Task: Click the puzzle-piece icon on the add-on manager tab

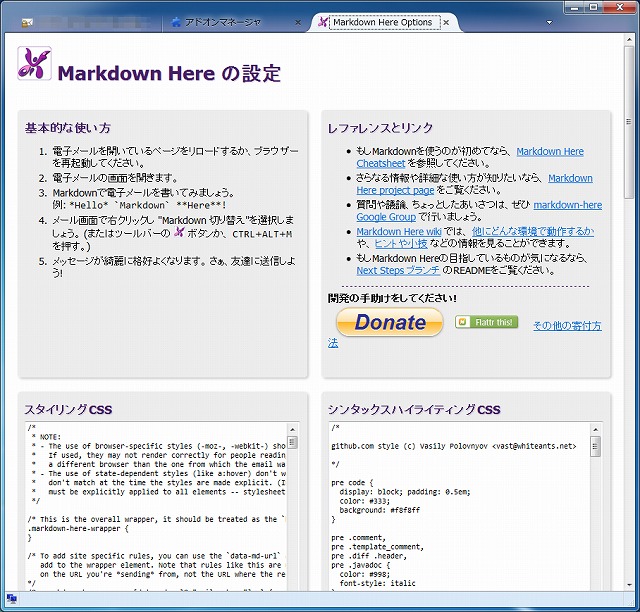Action: pyautogui.click(x=176, y=22)
